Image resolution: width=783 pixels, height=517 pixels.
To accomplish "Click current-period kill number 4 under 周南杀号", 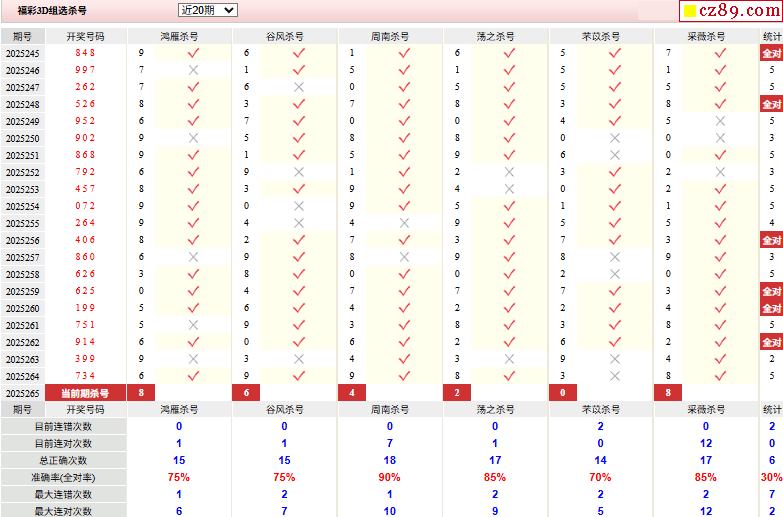I will (351, 393).
